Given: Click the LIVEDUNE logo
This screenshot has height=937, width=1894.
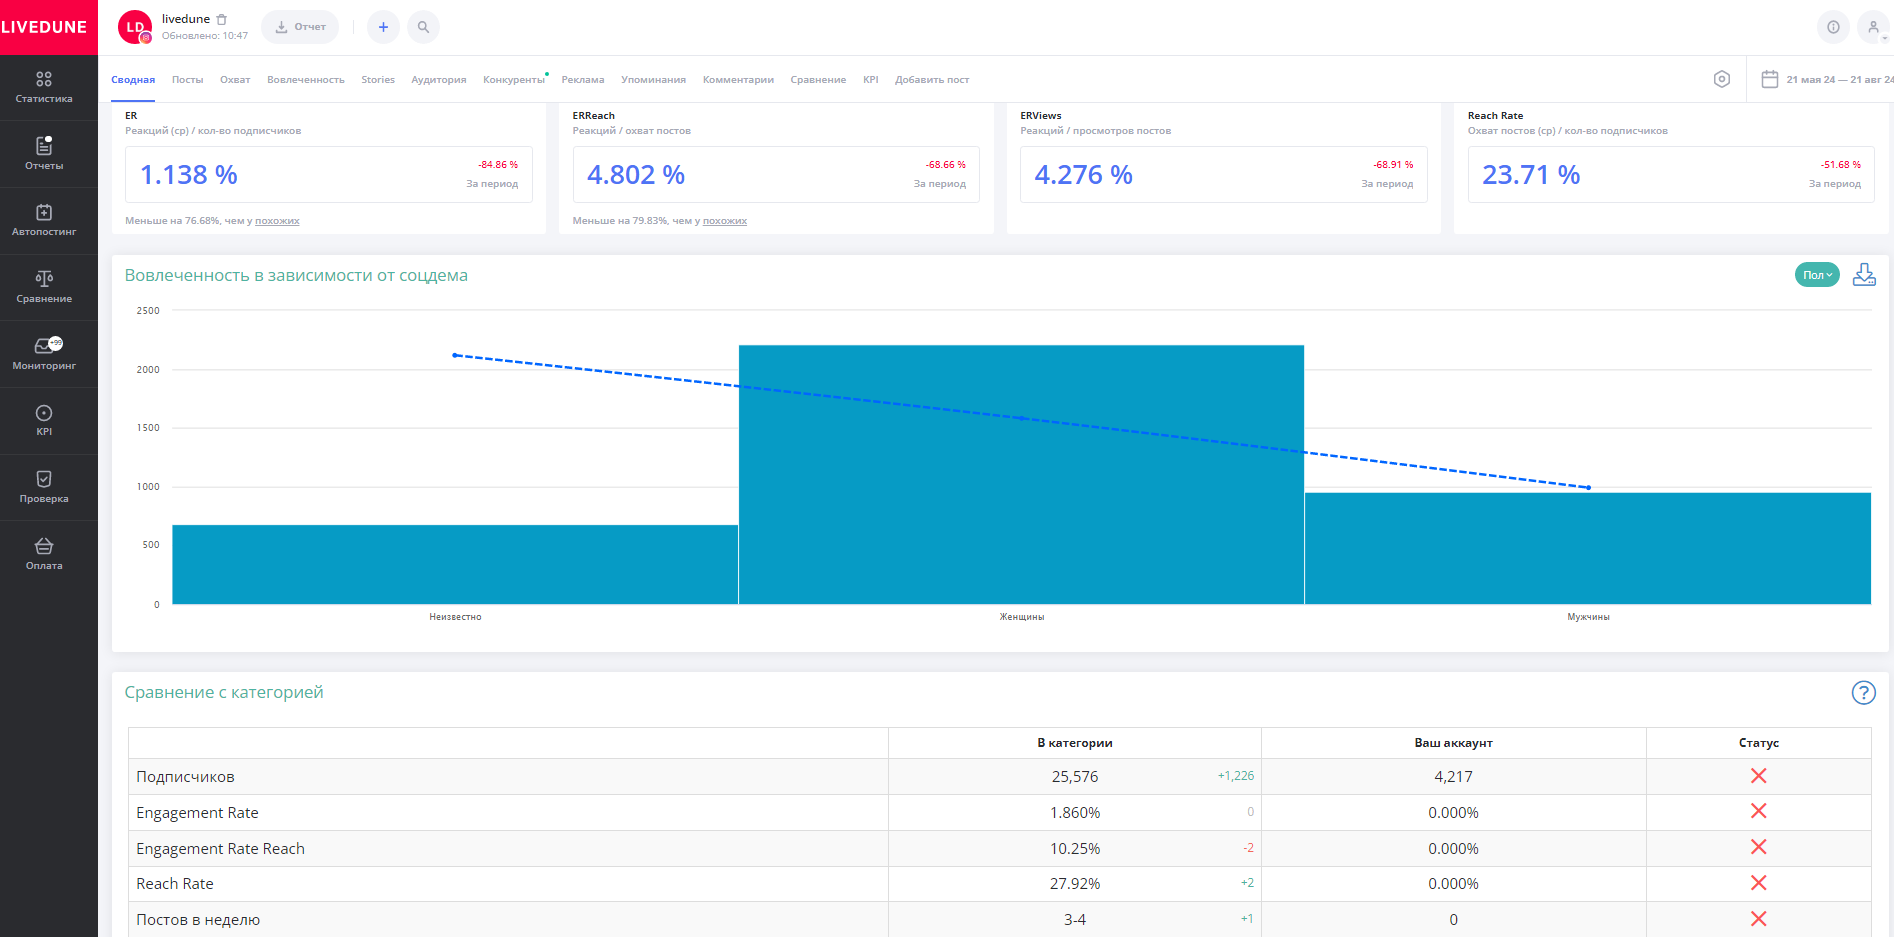Looking at the screenshot, I should pos(44,27).
